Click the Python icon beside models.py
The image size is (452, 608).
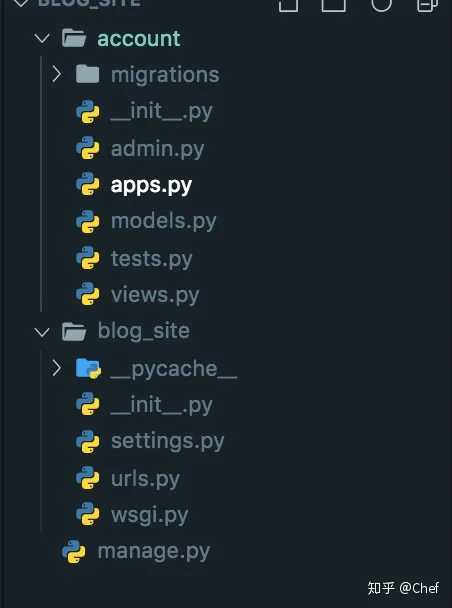pos(88,221)
